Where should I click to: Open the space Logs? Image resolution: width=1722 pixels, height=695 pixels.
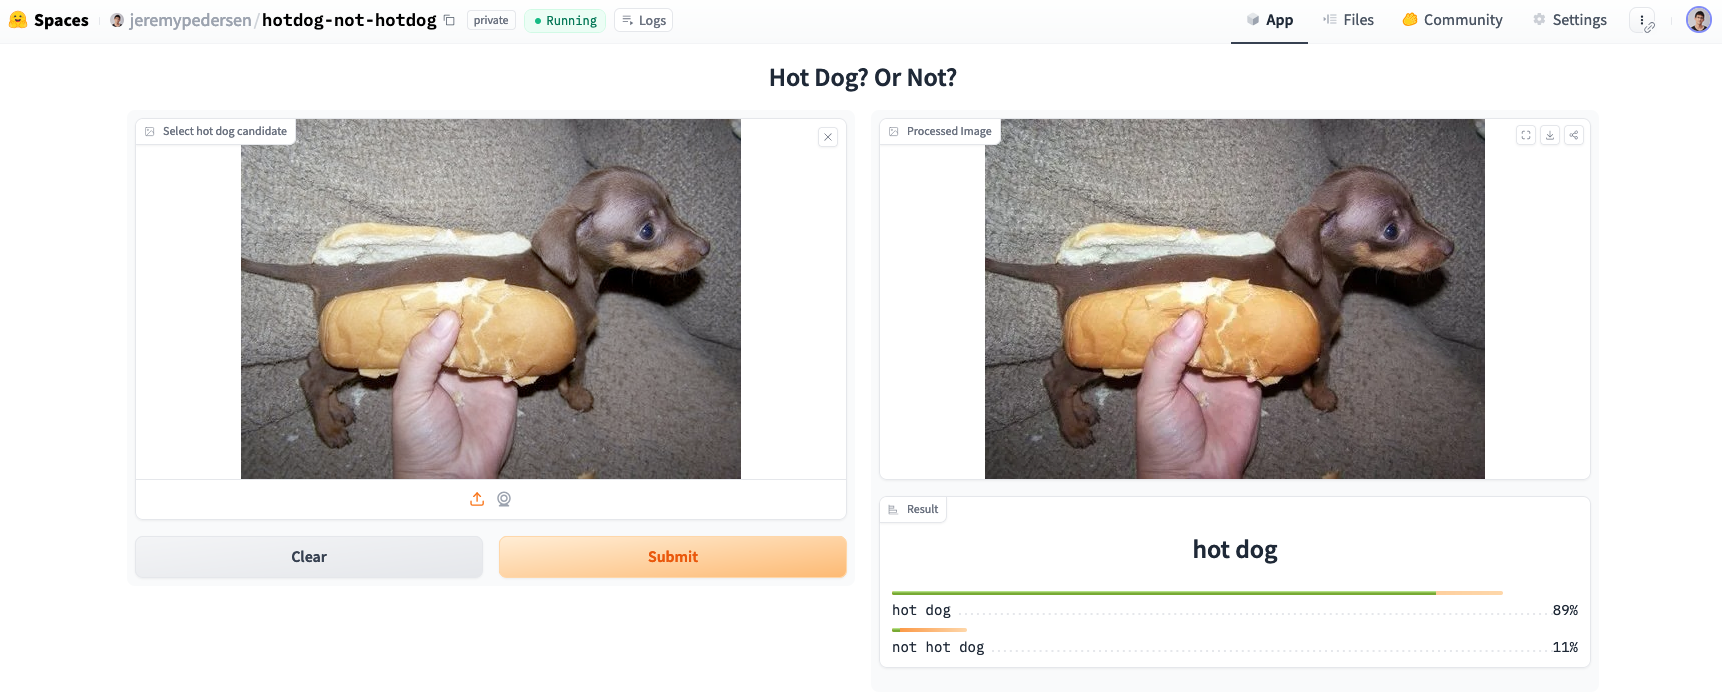[x=643, y=20]
